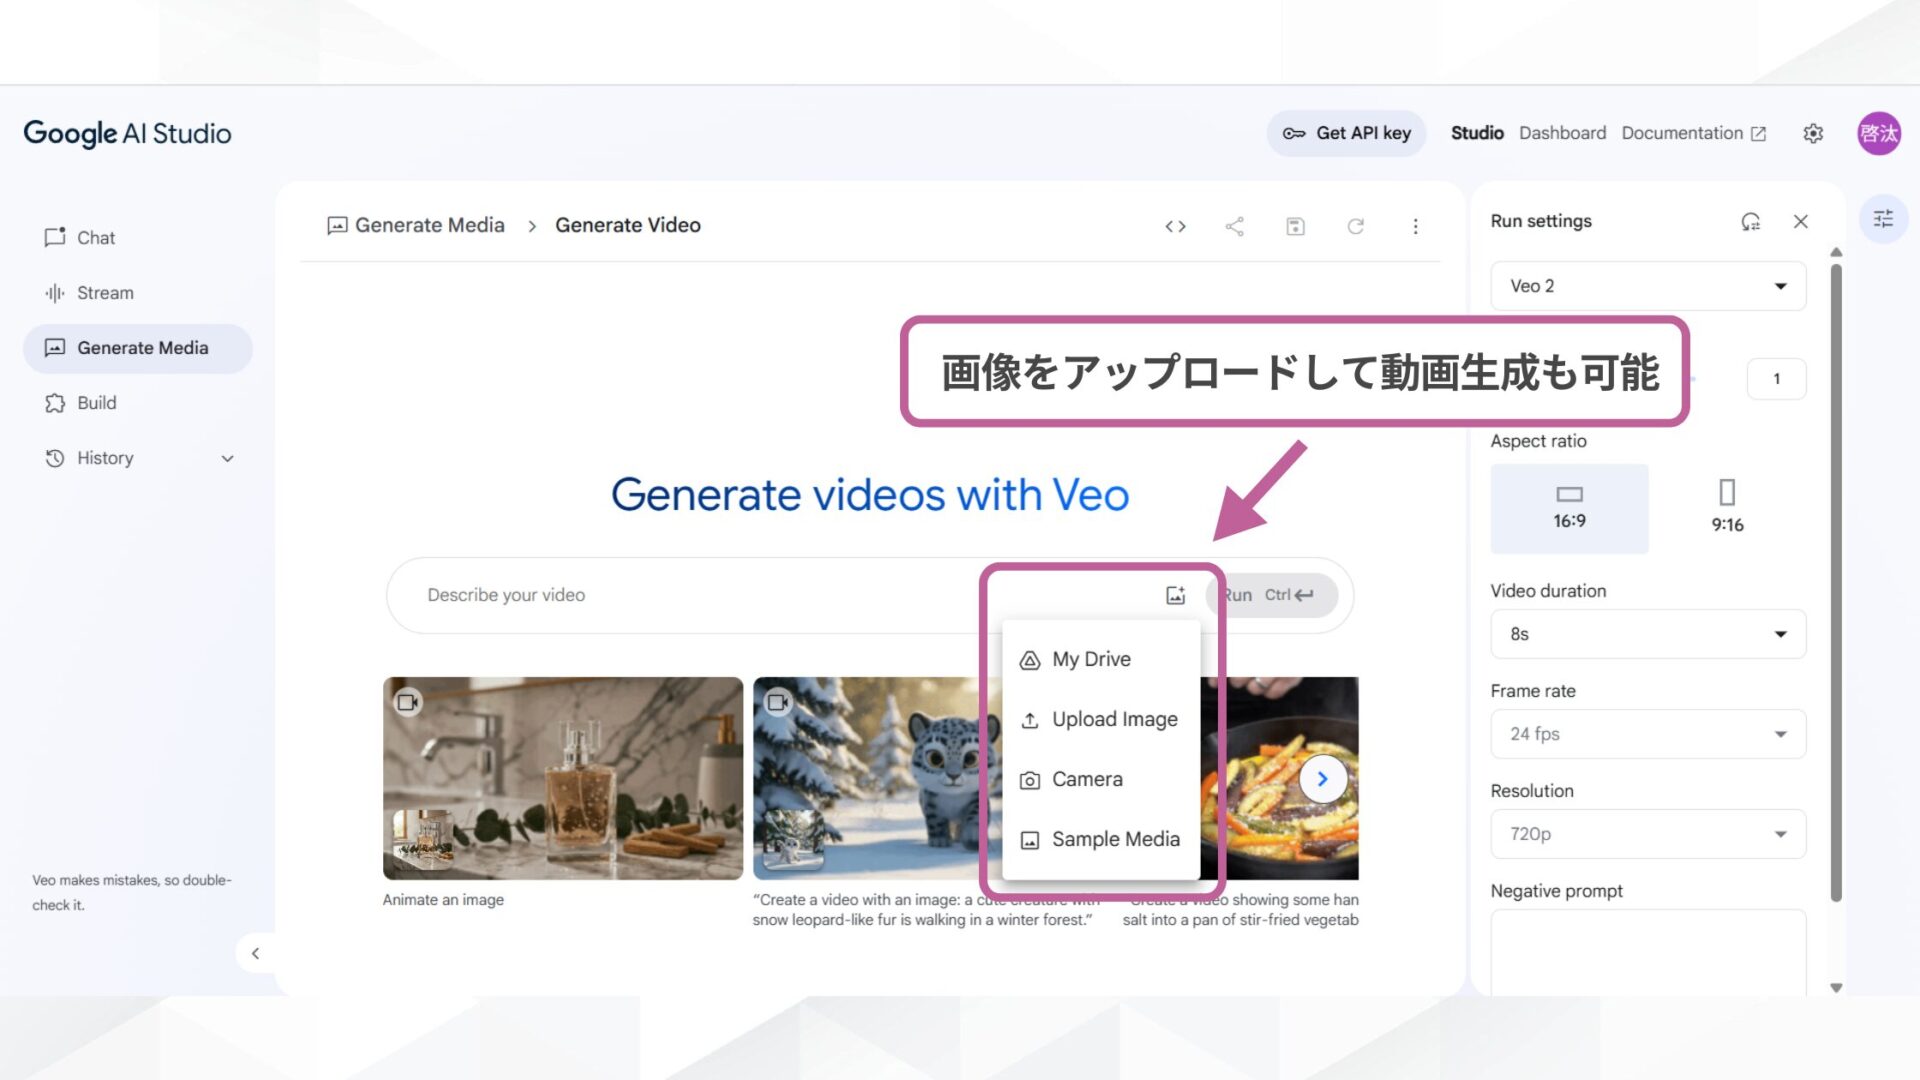Viewport: 1920px width, 1080px height.
Task: Toggle the run settings panel tune icon
Action: (x=1883, y=218)
